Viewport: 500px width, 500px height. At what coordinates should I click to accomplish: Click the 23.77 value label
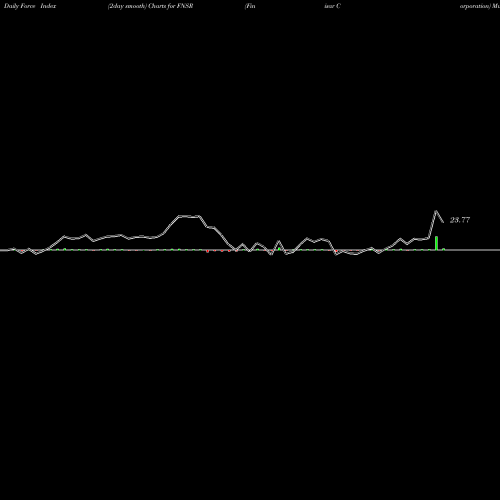[x=460, y=220]
